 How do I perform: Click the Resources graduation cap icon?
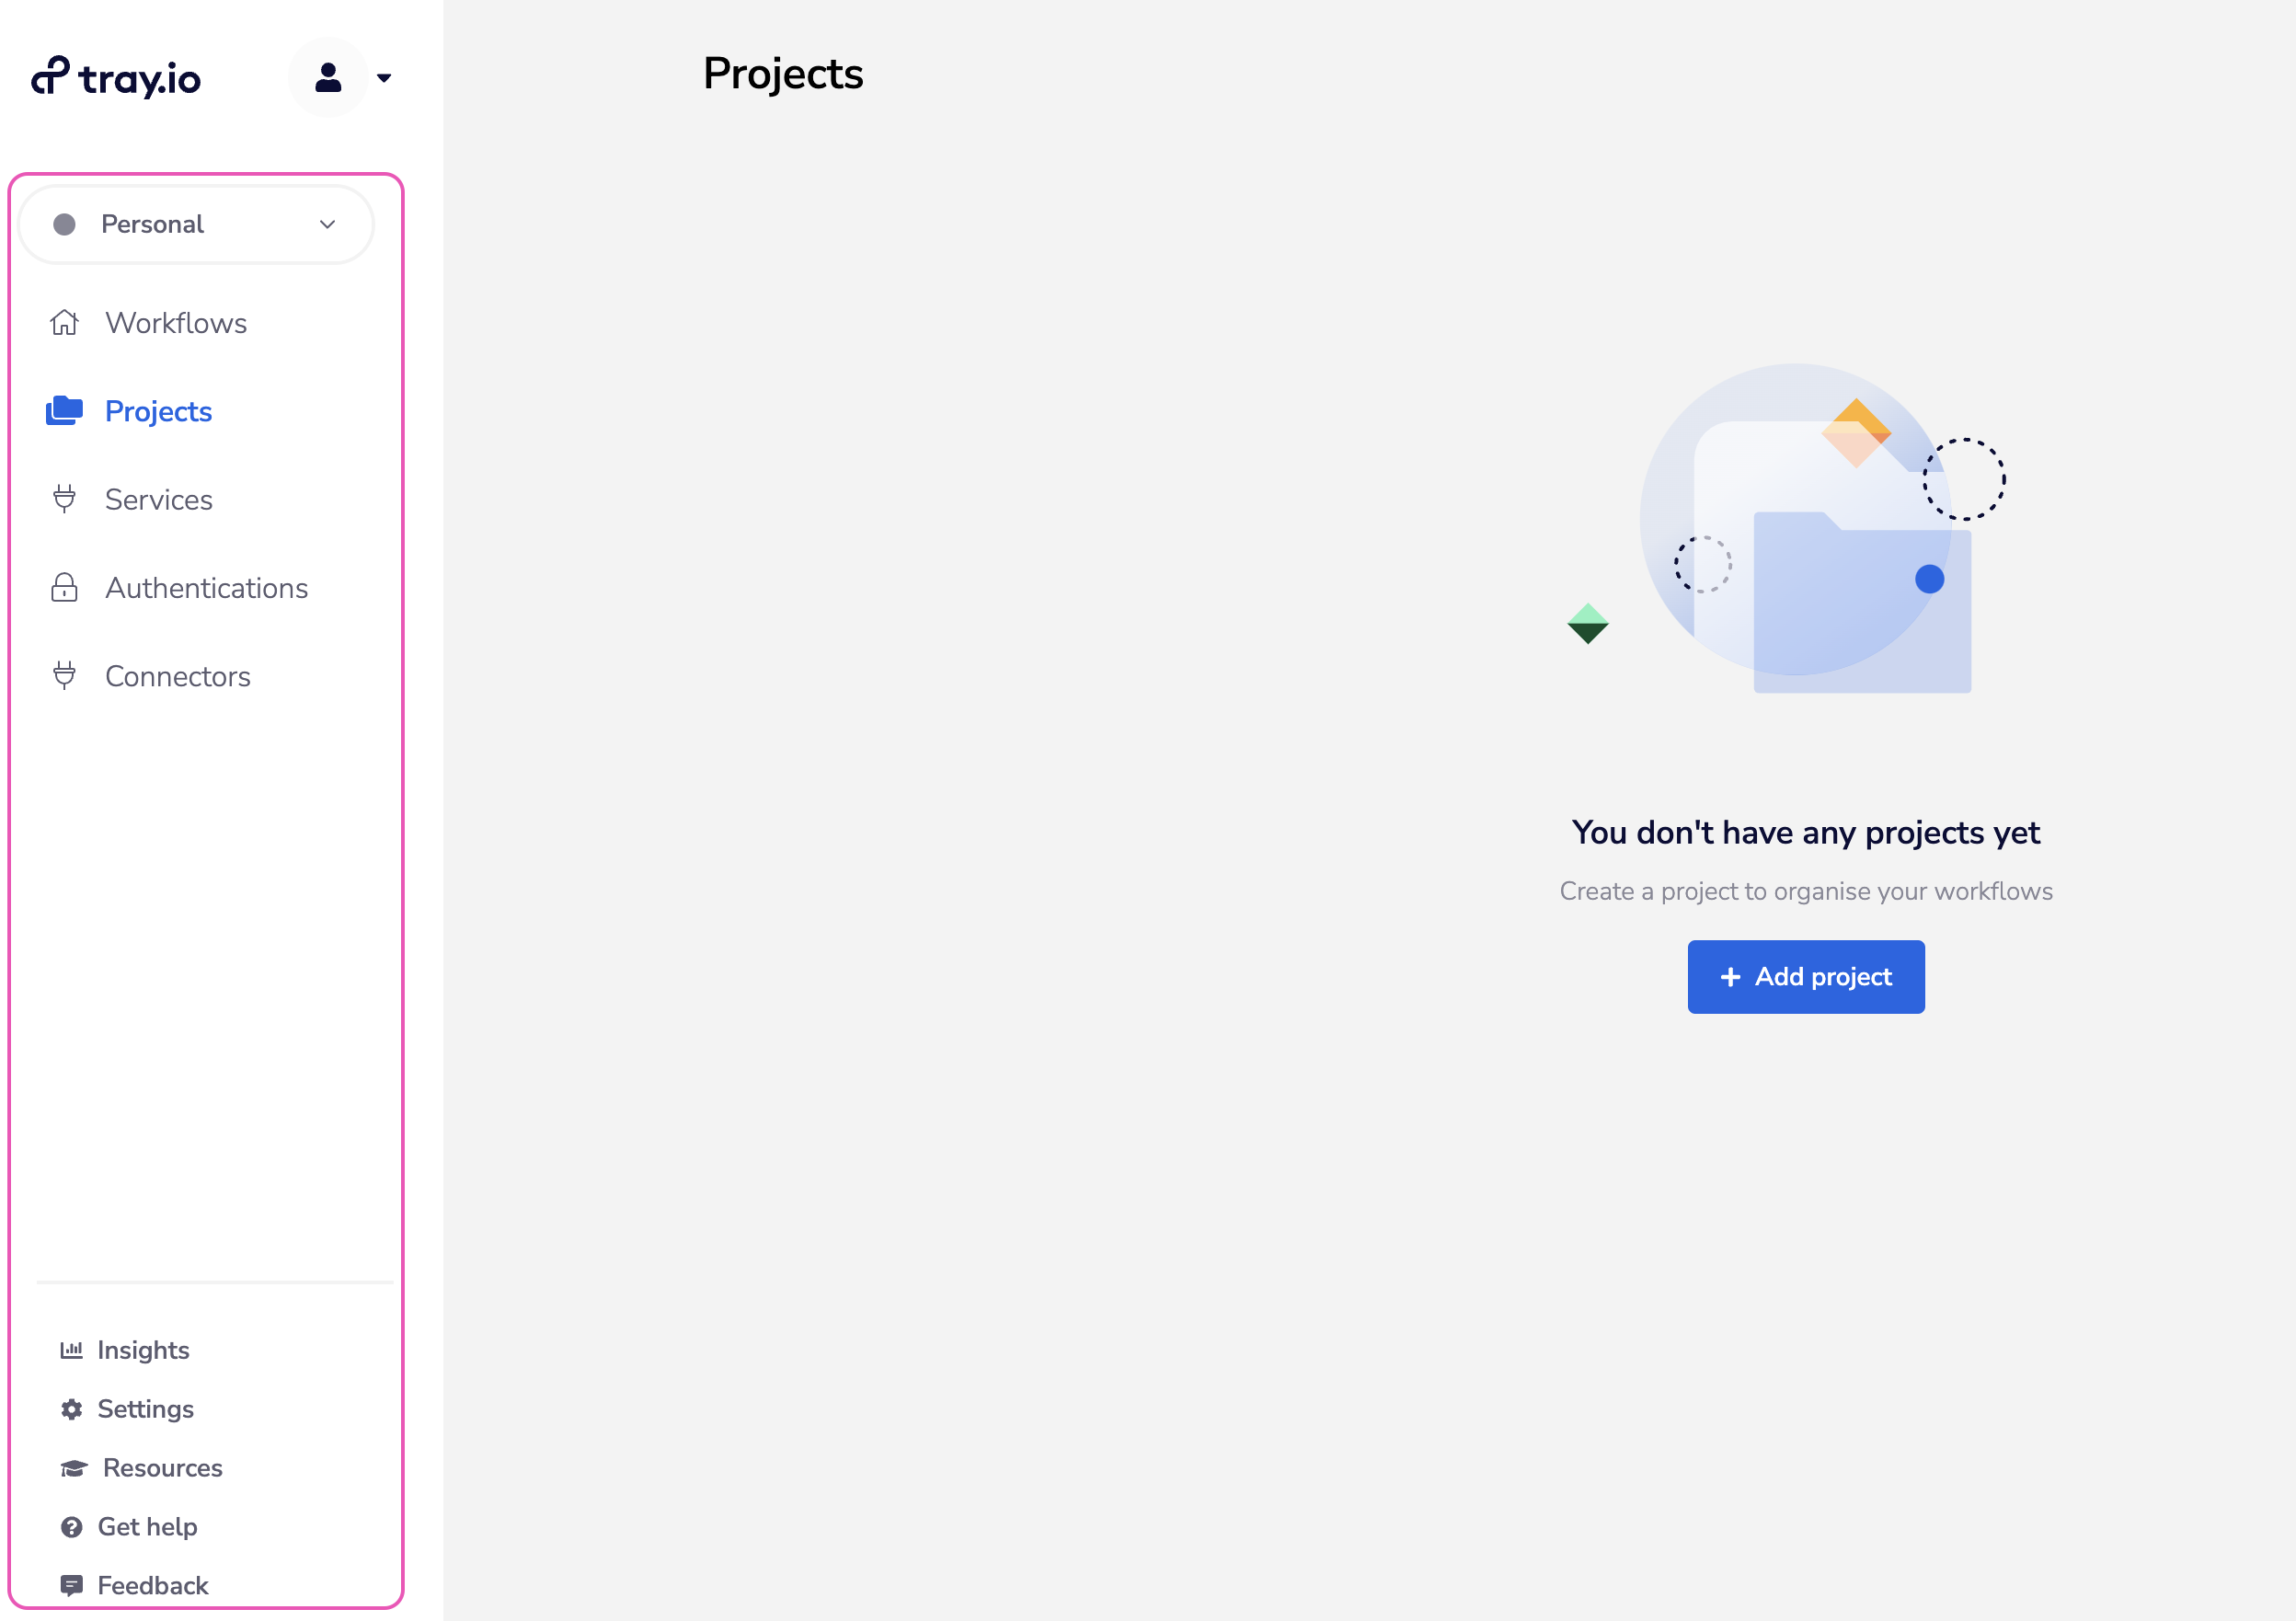pyautogui.click(x=73, y=1468)
